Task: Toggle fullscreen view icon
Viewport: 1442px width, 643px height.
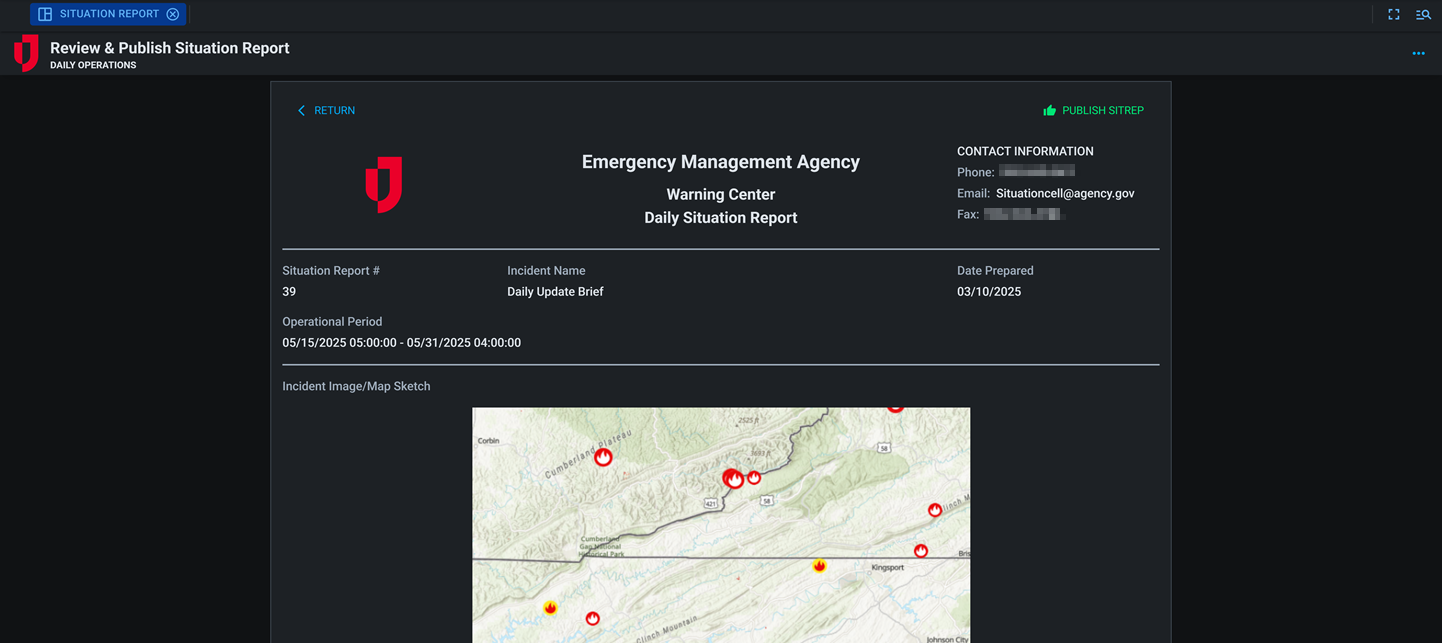Action: pyautogui.click(x=1393, y=14)
